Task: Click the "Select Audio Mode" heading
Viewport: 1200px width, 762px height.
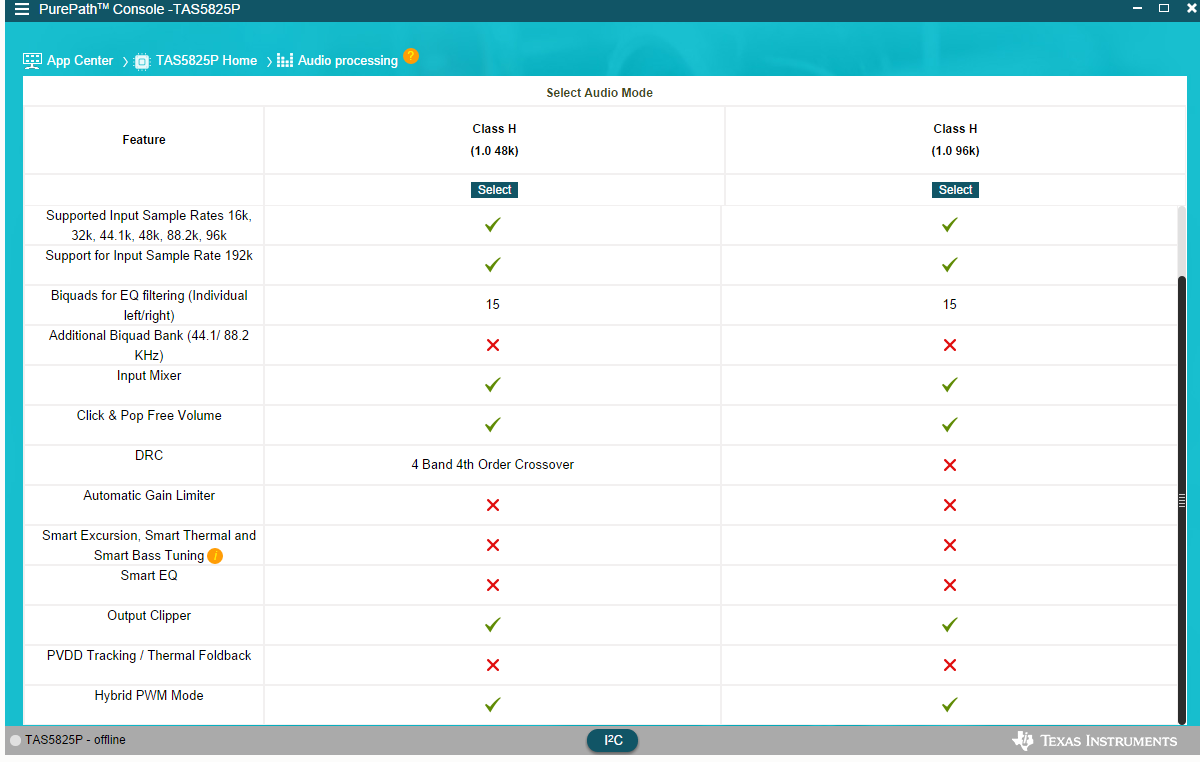Action: (600, 93)
